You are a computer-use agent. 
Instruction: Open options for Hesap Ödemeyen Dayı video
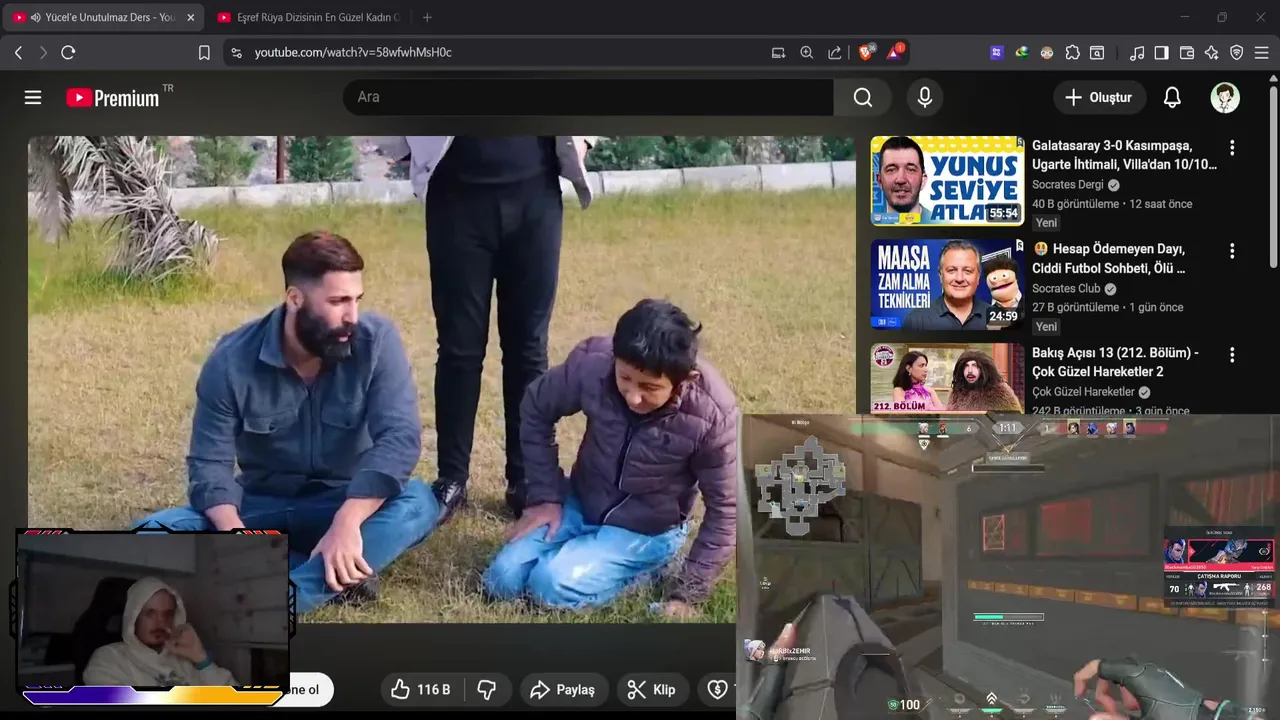click(1232, 251)
